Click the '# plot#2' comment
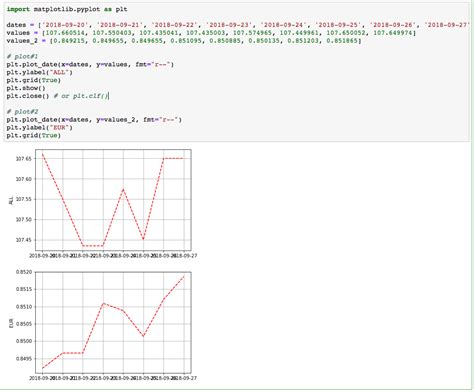The height and width of the screenshot is (392, 474). tap(22, 112)
